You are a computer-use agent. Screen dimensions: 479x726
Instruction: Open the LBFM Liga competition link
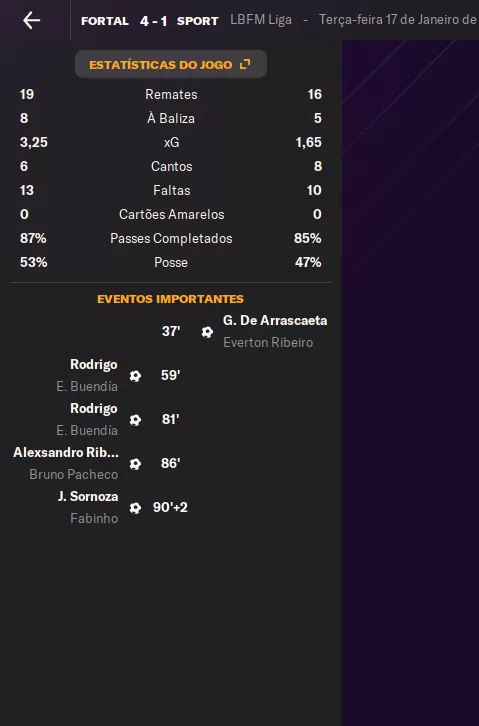tap(261, 20)
